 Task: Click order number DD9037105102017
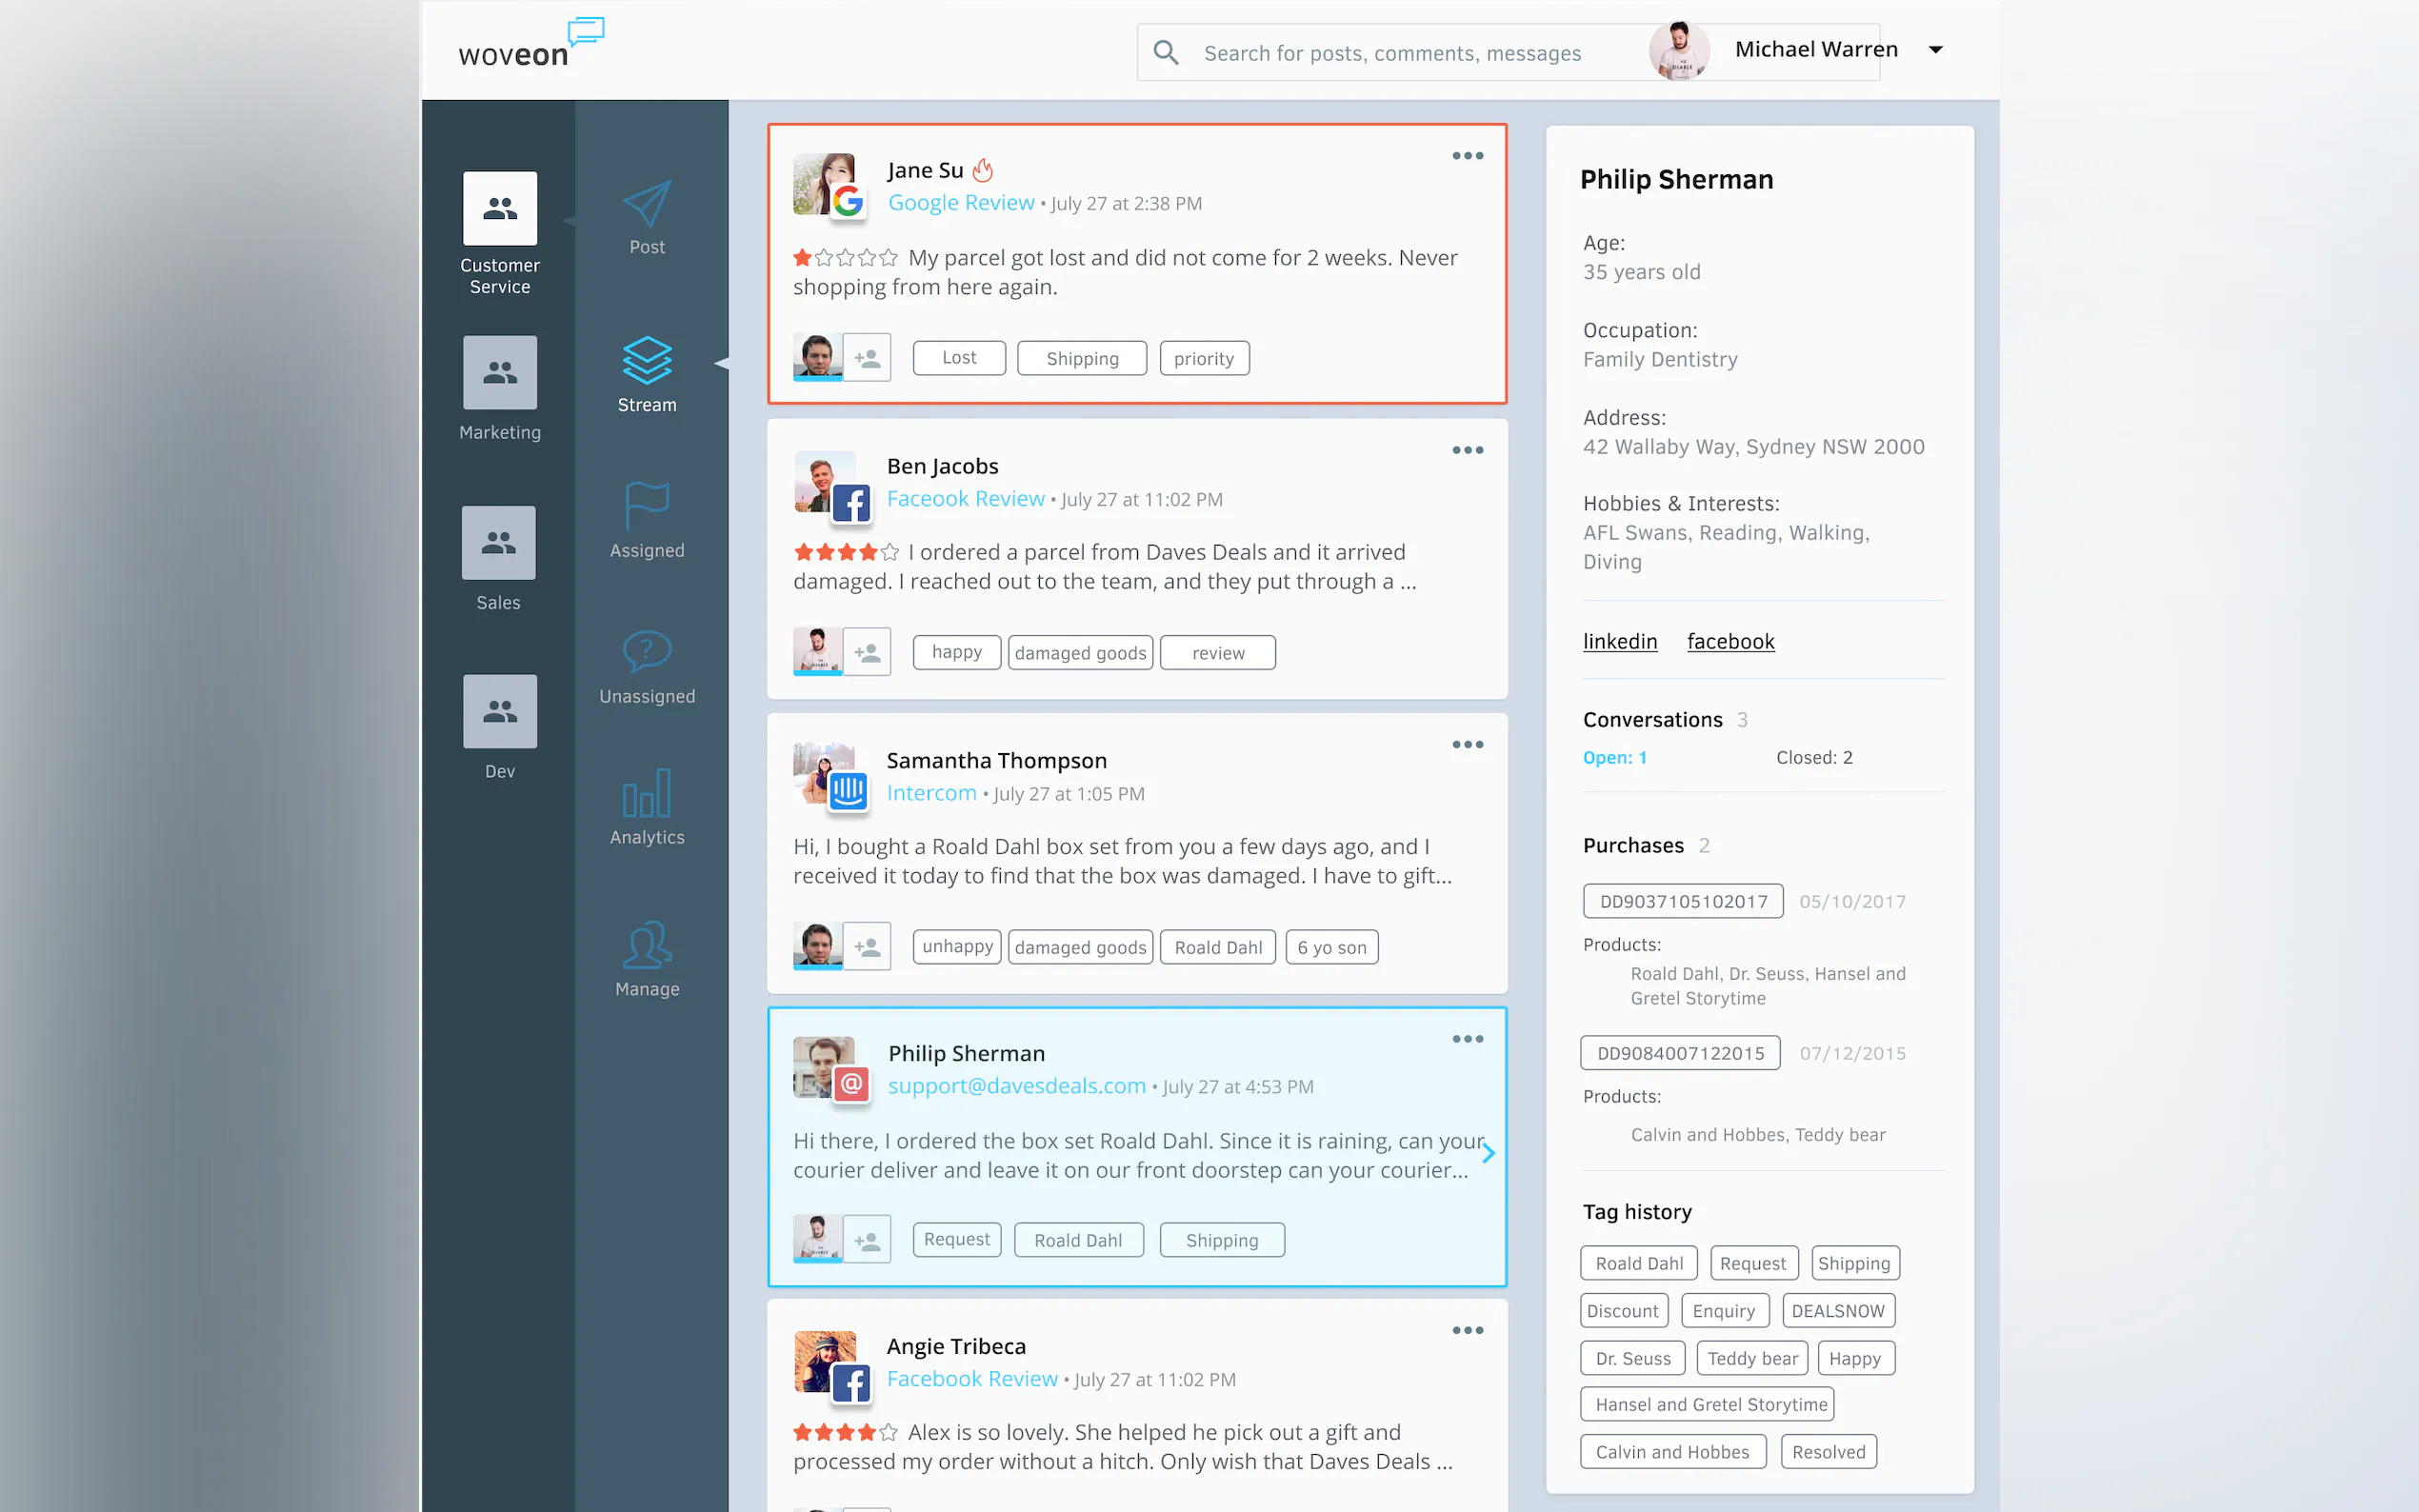[x=1683, y=901]
